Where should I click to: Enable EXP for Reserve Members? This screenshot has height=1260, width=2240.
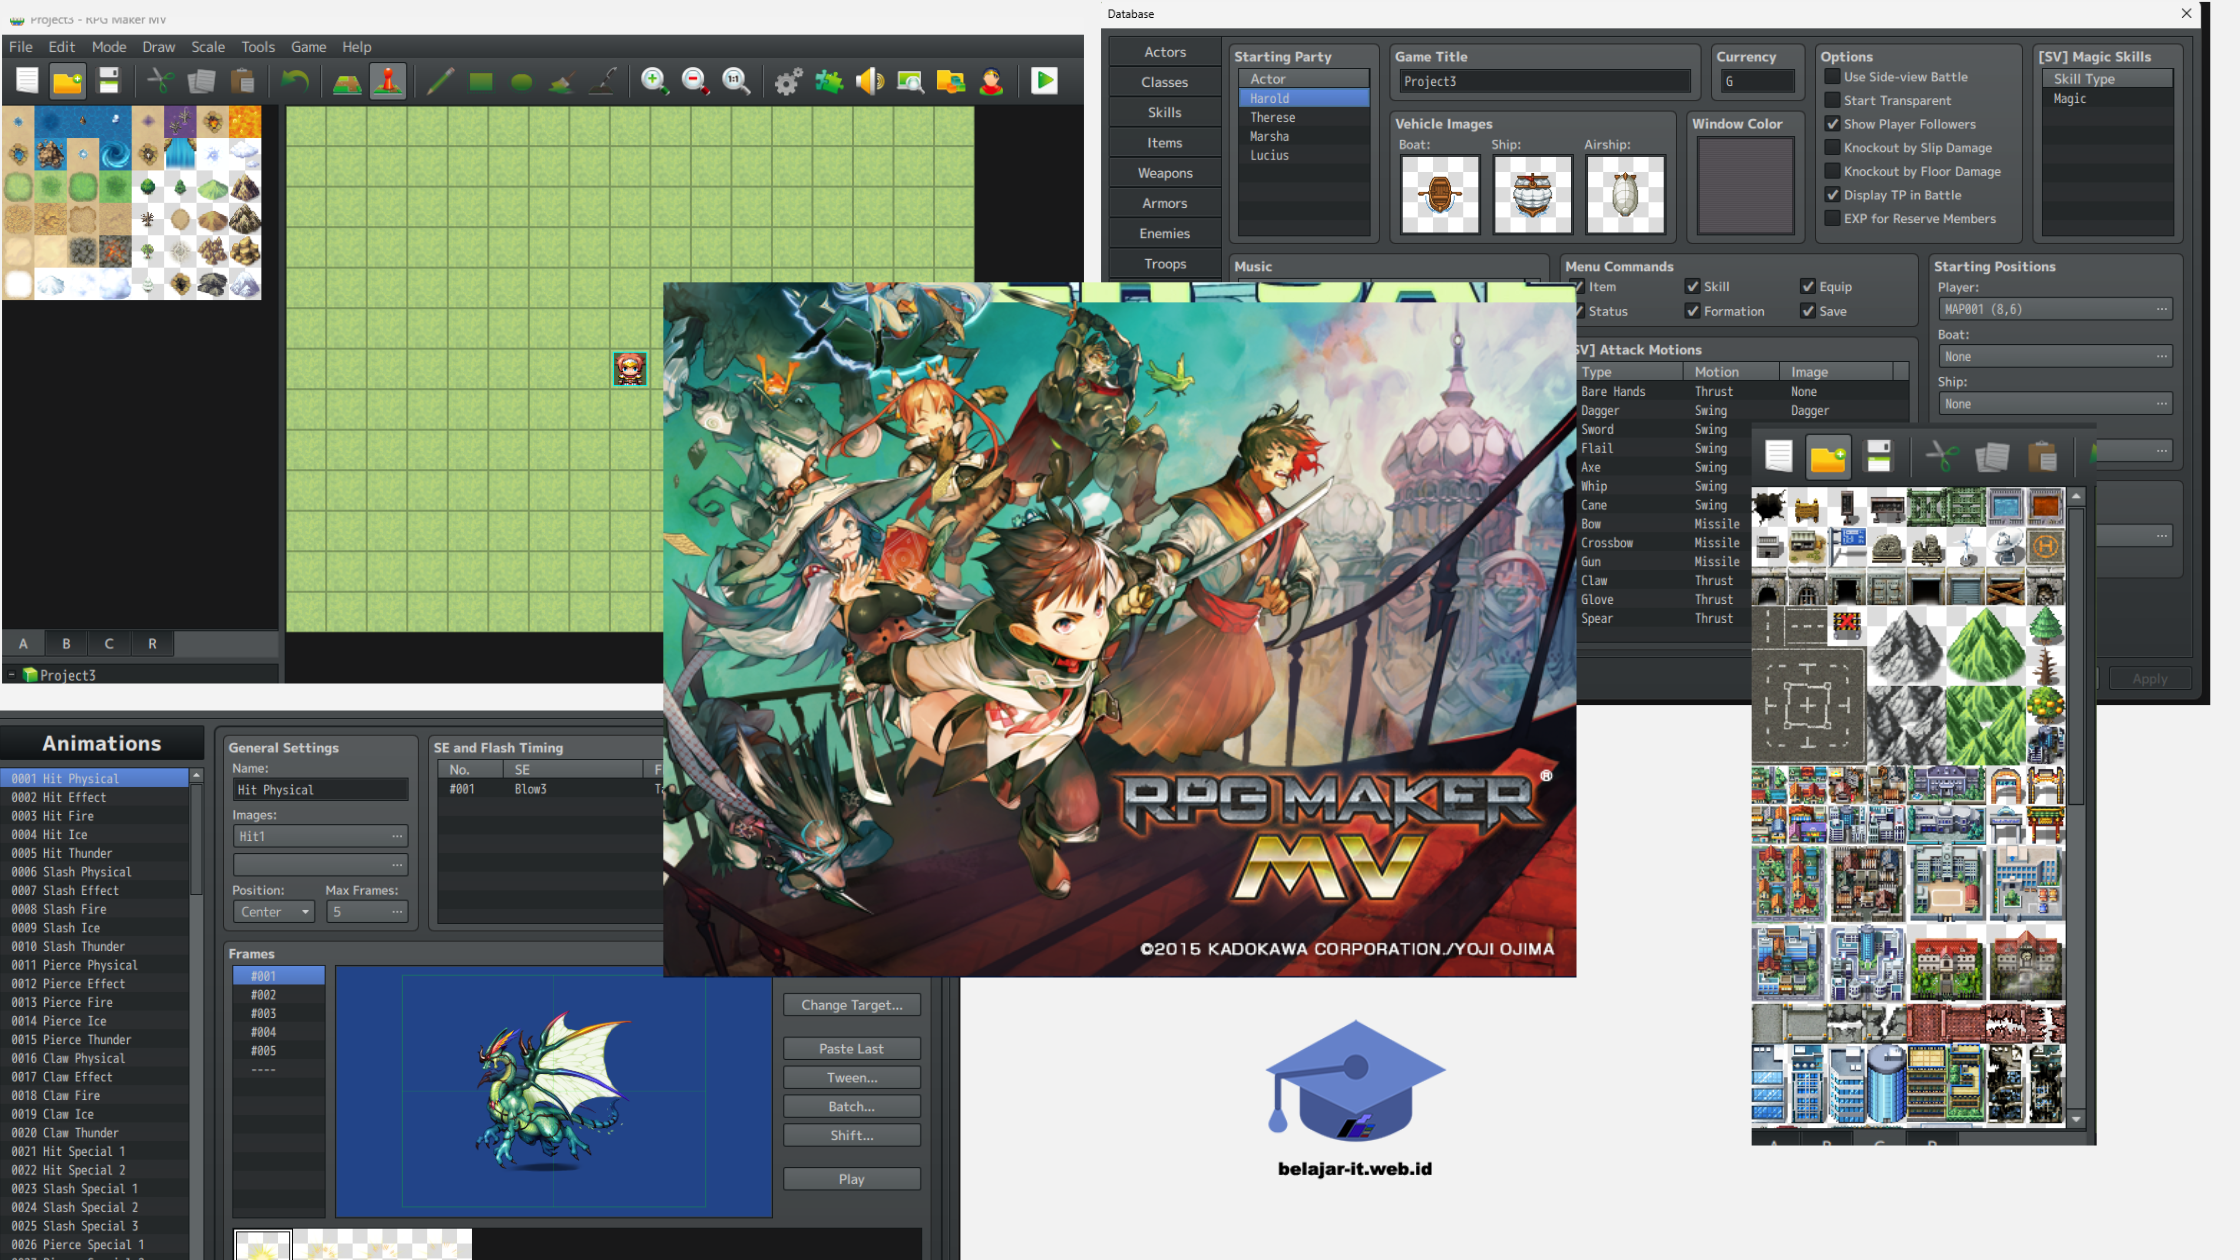1832,219
